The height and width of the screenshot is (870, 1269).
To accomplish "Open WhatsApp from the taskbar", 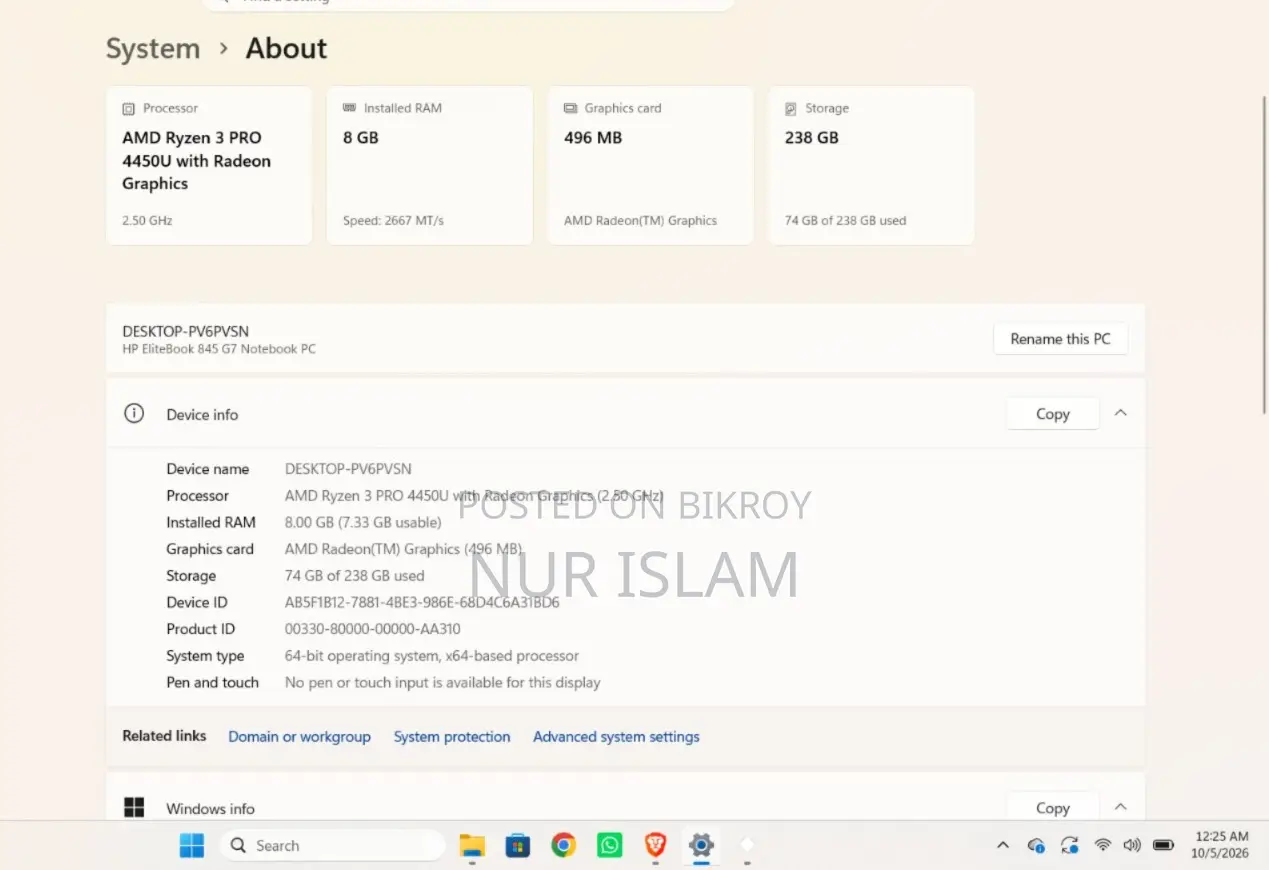I will [609, 845].
